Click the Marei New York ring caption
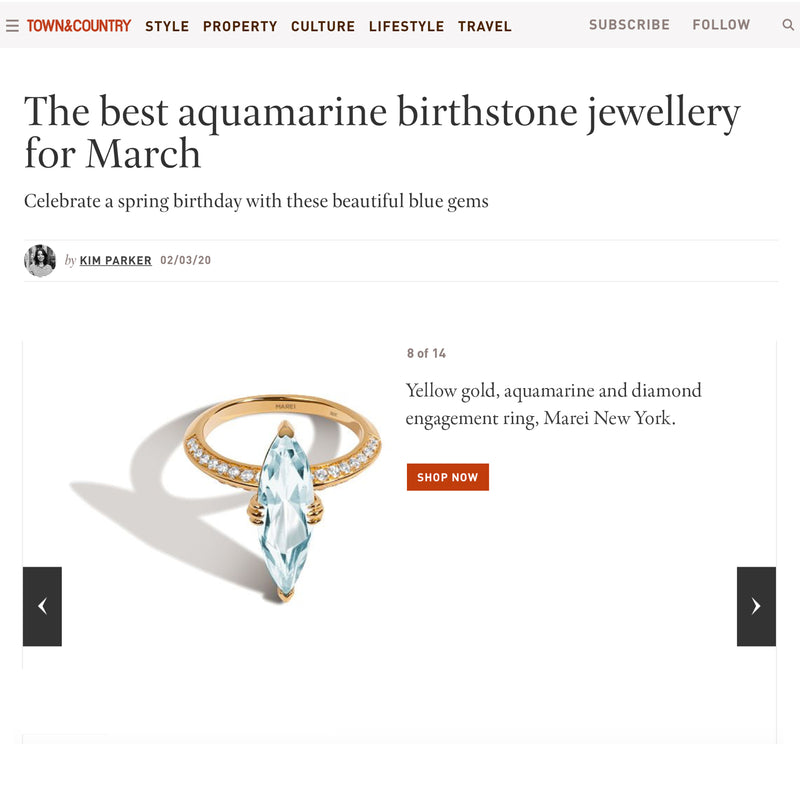Image resolution: width=800 pixels, height=801 pixels. tap(553, 404)
